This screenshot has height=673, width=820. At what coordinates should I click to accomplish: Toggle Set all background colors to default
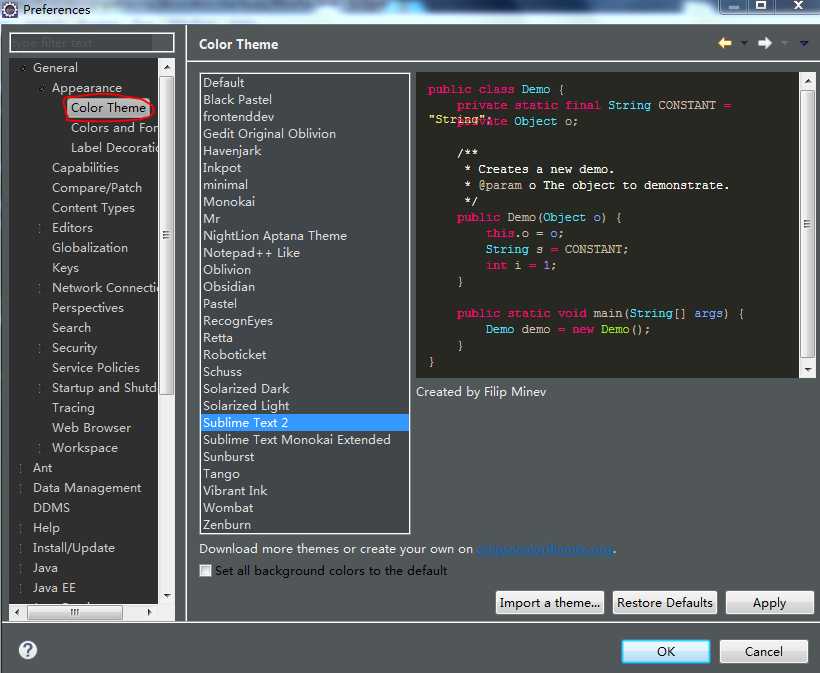[206, 570]
